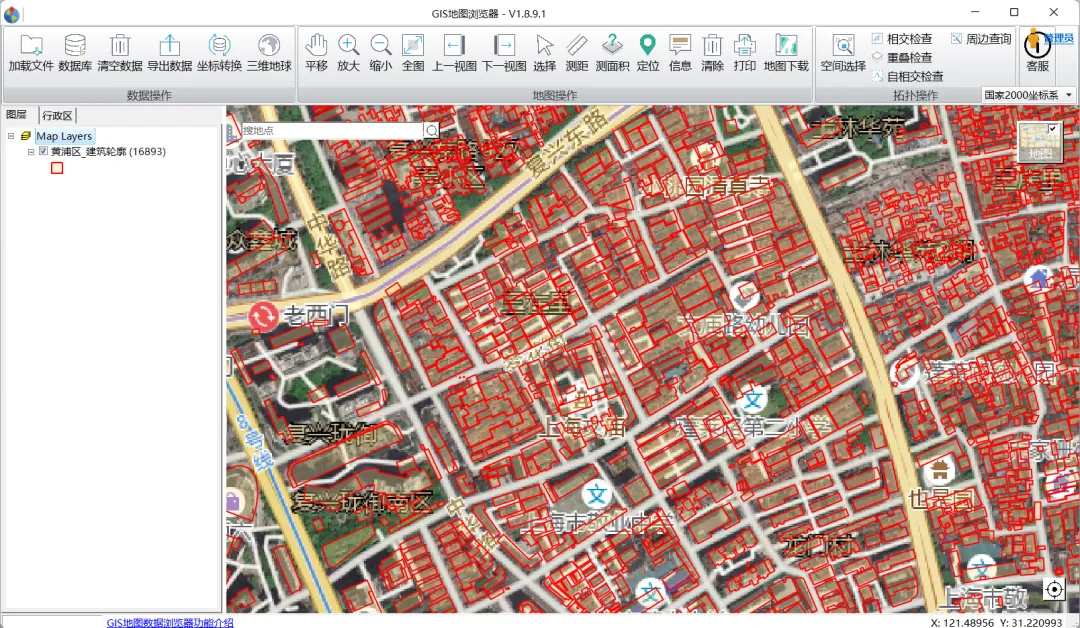Click the 清除 clear icon in map tools
Viewport: 1080px width, 628px height.
pos(712,45)
